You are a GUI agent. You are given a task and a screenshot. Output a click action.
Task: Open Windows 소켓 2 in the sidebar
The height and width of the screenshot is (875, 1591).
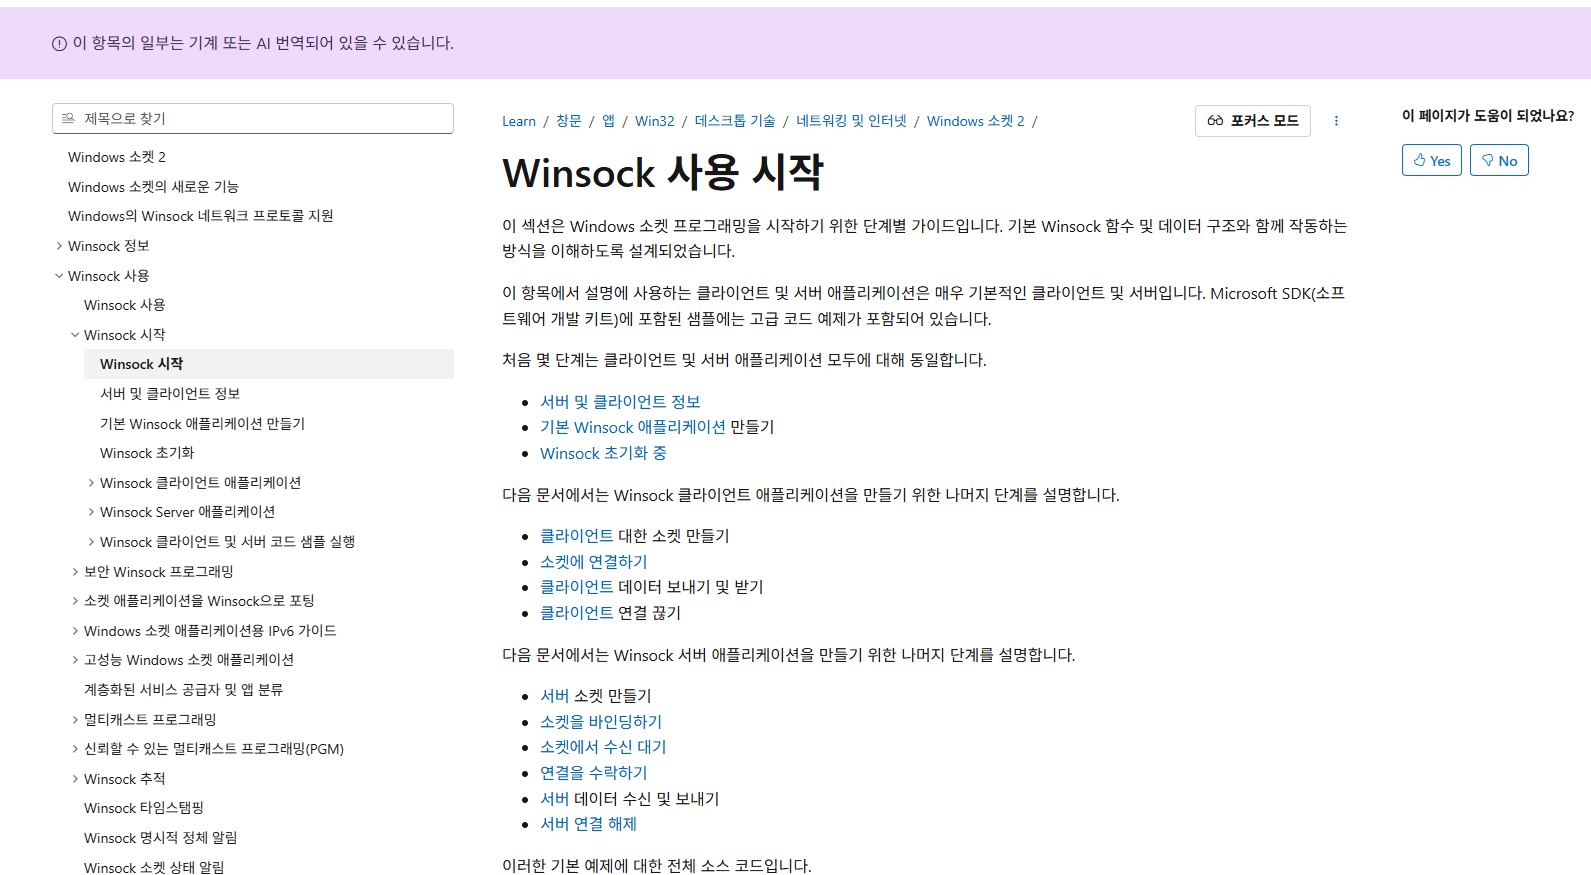click(x=117, y=157)
